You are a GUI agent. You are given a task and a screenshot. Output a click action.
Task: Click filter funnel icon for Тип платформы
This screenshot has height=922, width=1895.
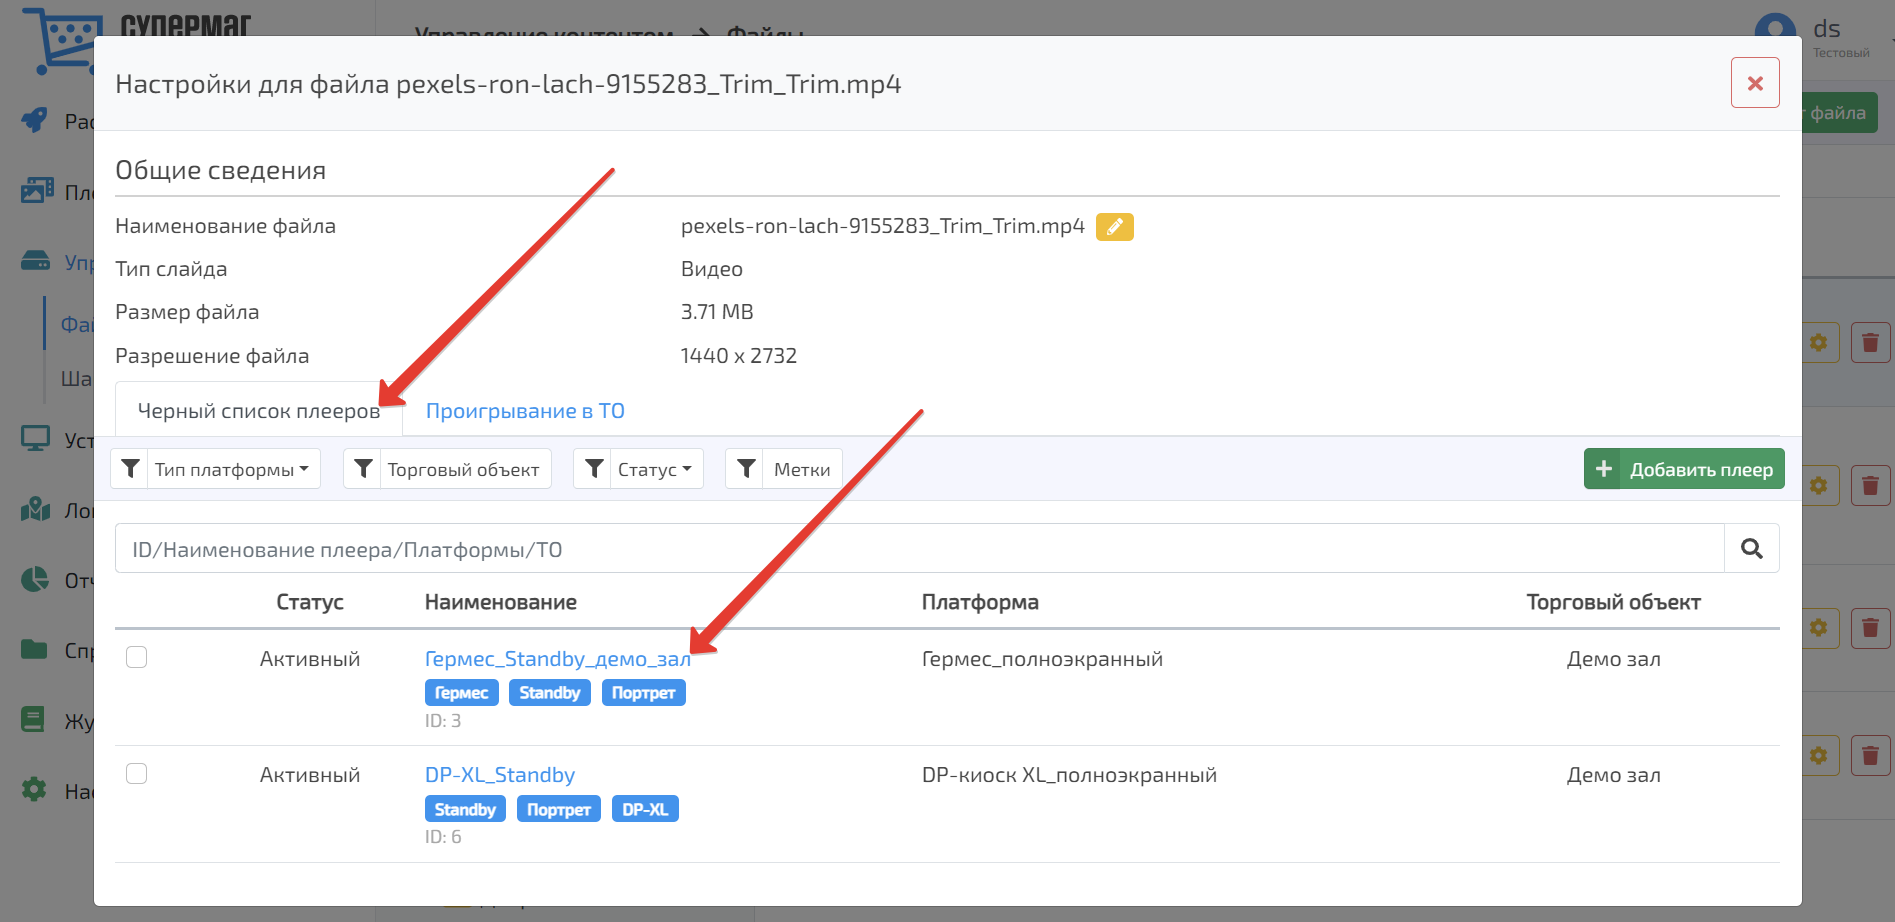130,469
